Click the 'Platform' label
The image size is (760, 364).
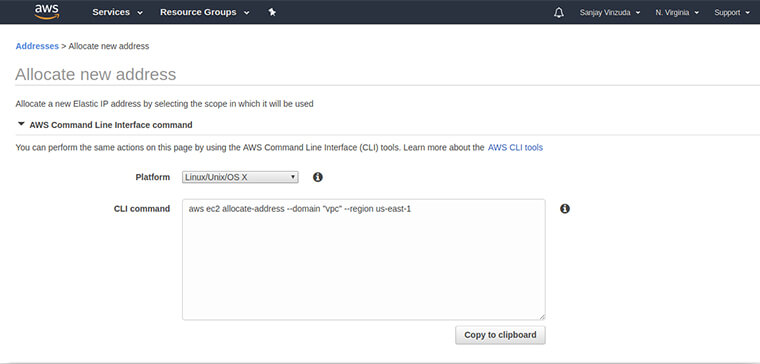(x=153, y=177)
